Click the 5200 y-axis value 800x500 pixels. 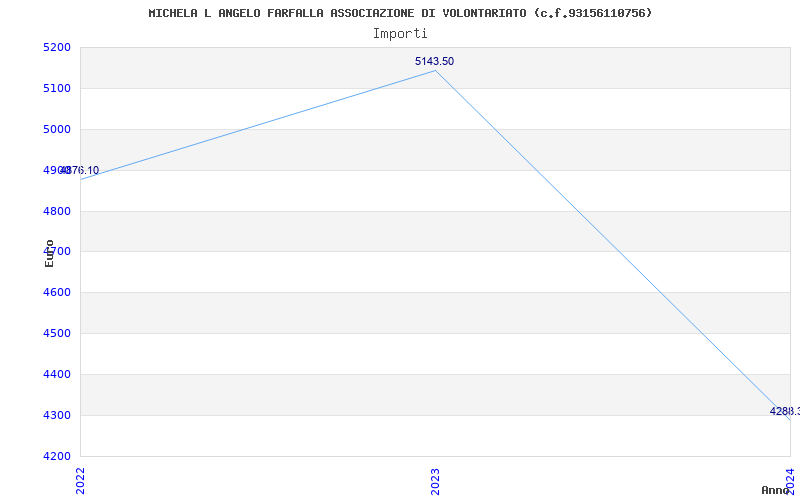tap(57, 47)
